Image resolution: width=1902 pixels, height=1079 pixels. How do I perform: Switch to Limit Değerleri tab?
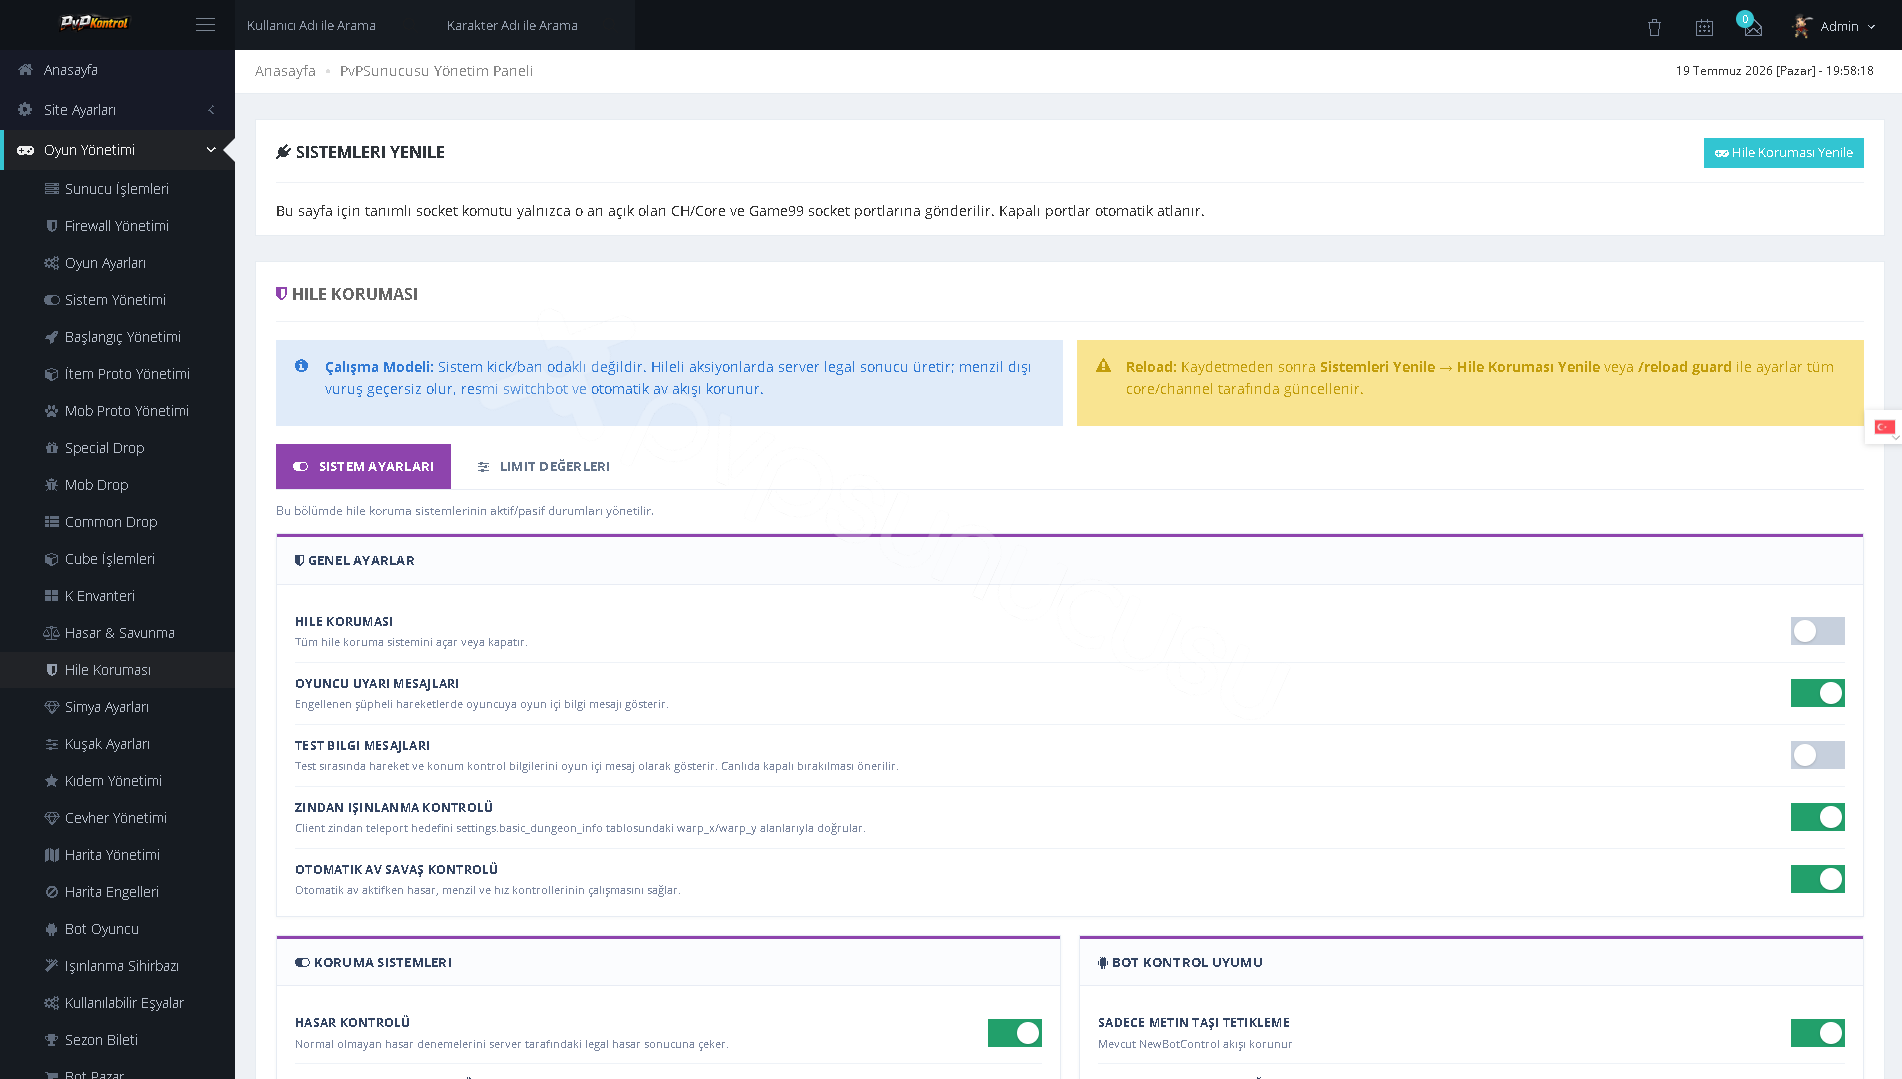coord(543,466)
